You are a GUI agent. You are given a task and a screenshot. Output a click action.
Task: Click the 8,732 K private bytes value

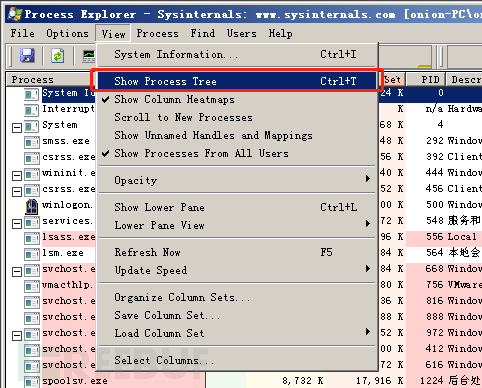303,381
